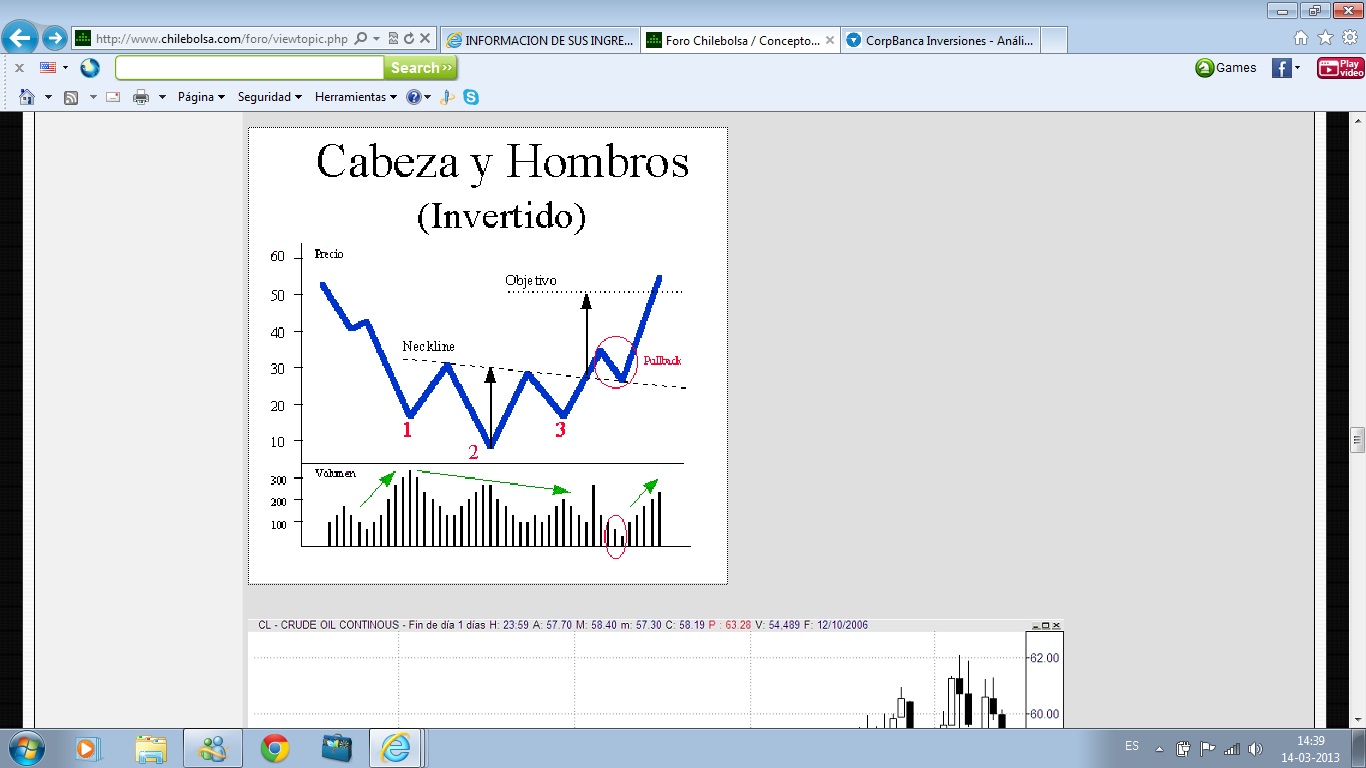Click the globe icon in the search toolbar
Viewport: 1366px width, 768px height.
coord(90,68)
